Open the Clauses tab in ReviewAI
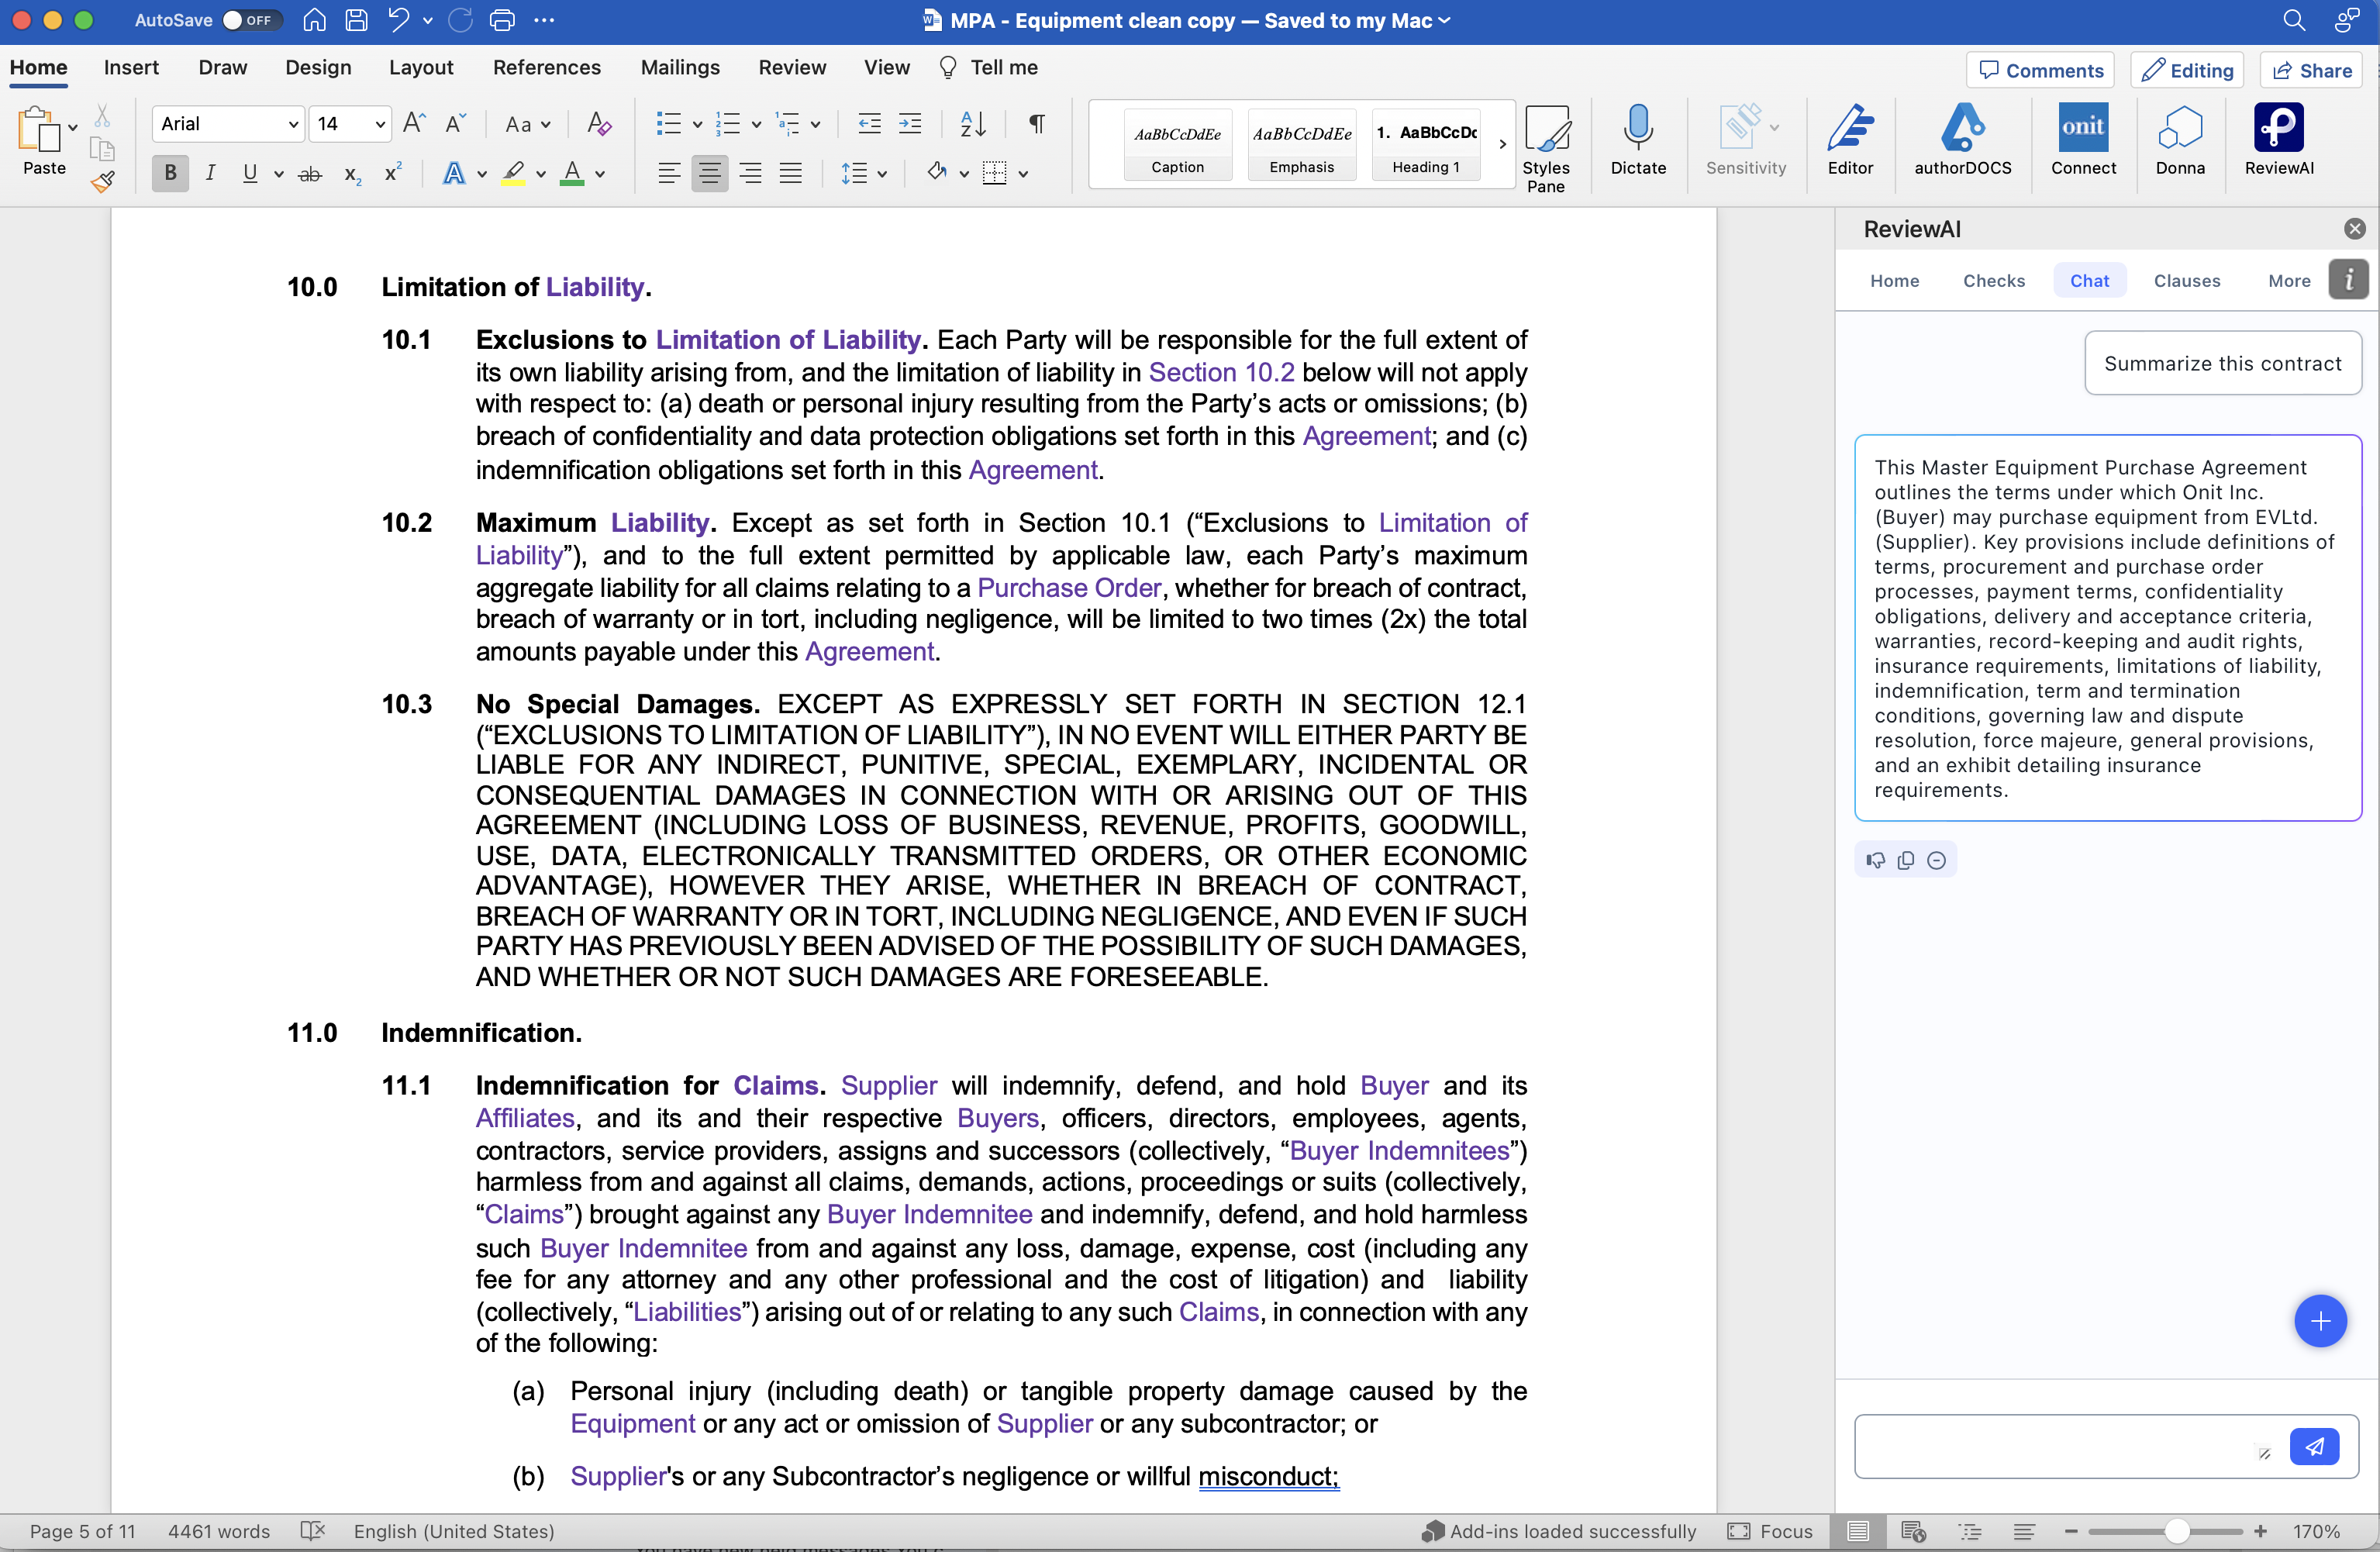The height and width of the screenshot is (1552, 2380). coord(2186,281)
